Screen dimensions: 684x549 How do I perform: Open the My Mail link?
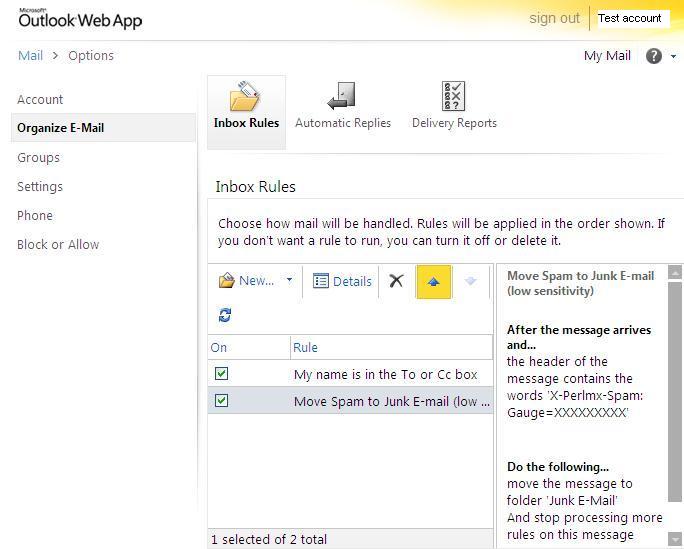[607, 56]
